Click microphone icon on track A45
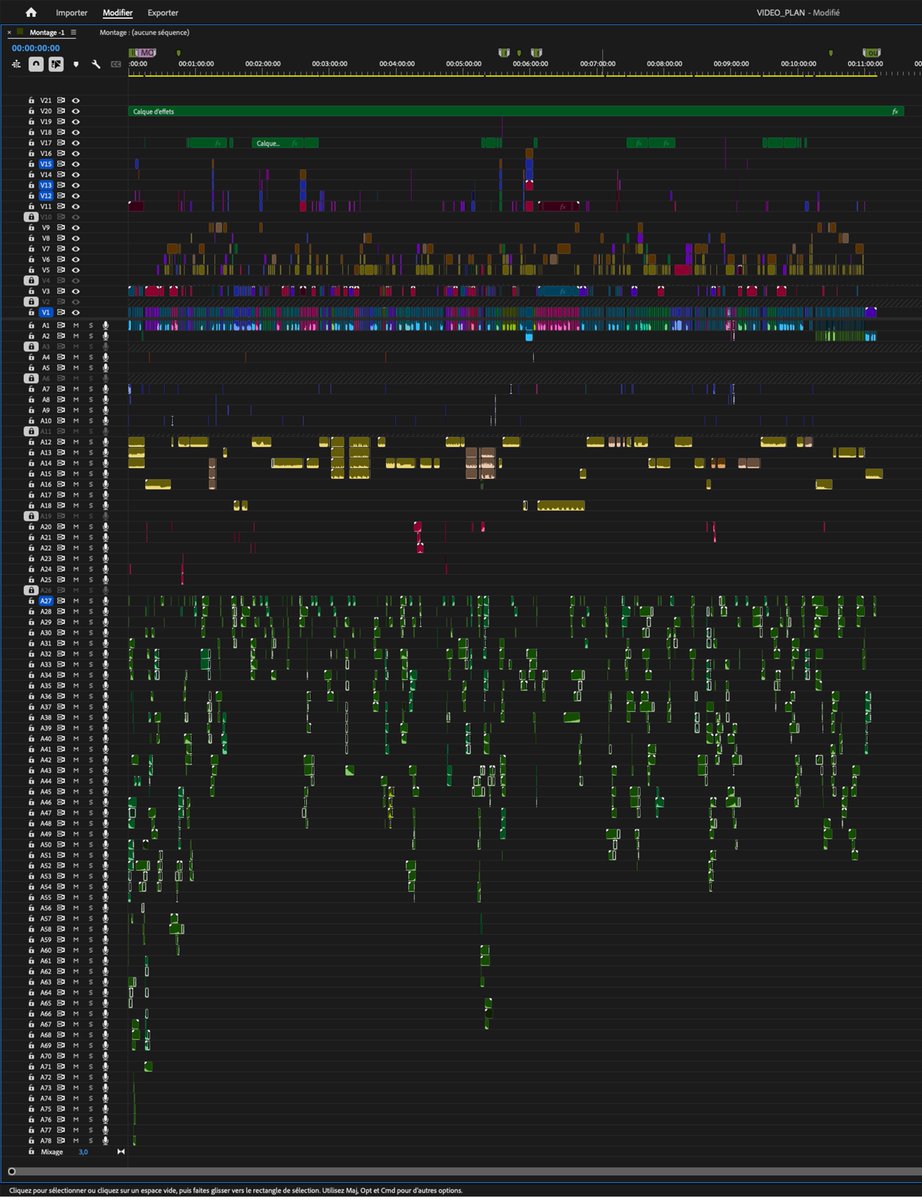Screen dimensions: 922x1200 click(x=105, y=791)
